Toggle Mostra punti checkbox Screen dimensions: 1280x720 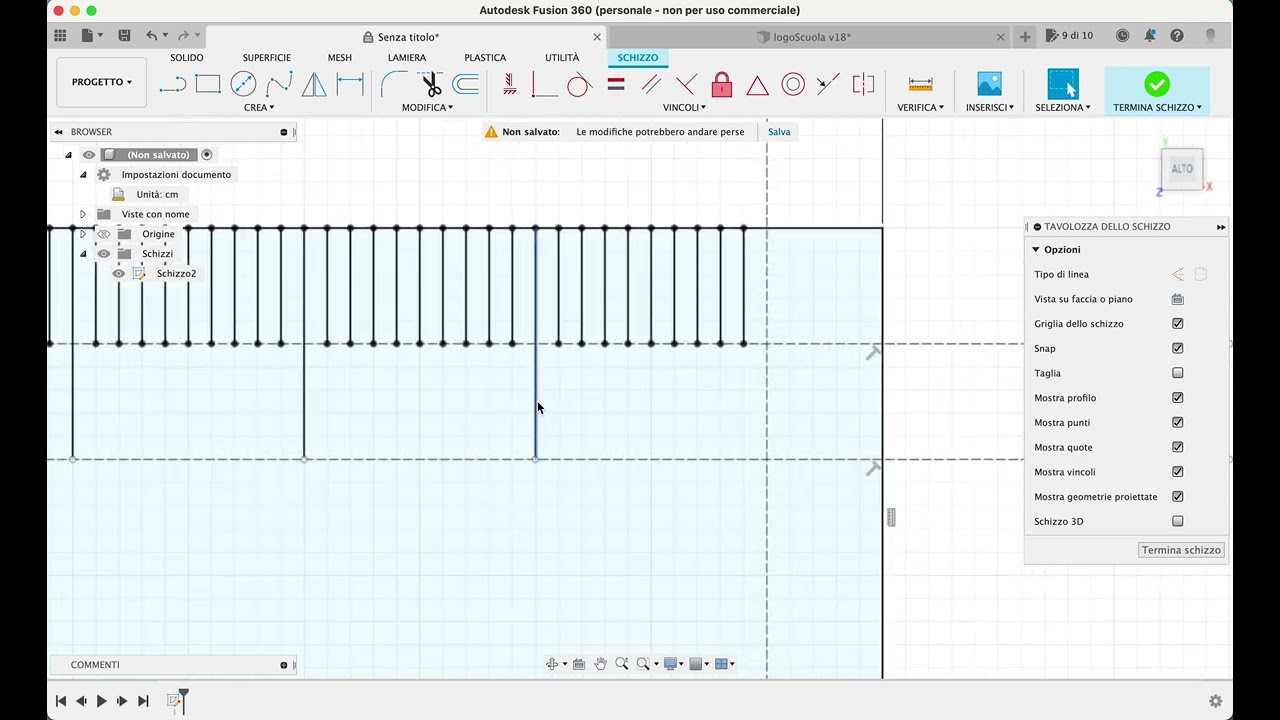[1178, 423]
